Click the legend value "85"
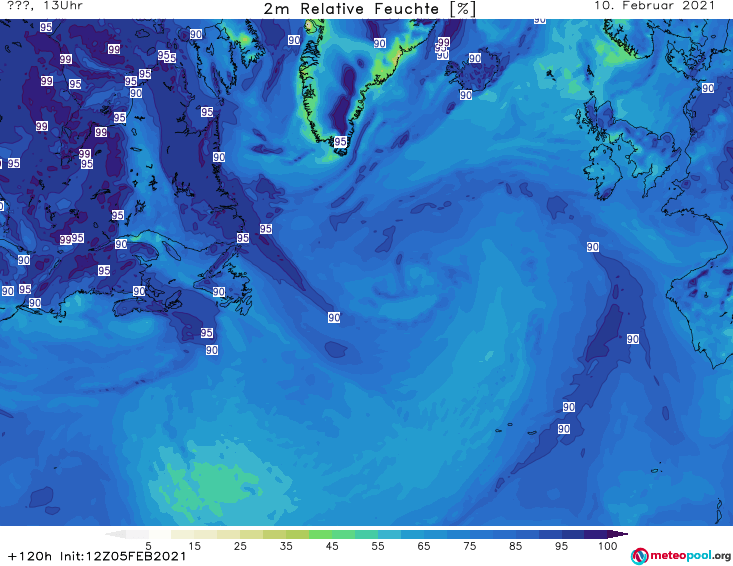733x566 pixels. 516,546
